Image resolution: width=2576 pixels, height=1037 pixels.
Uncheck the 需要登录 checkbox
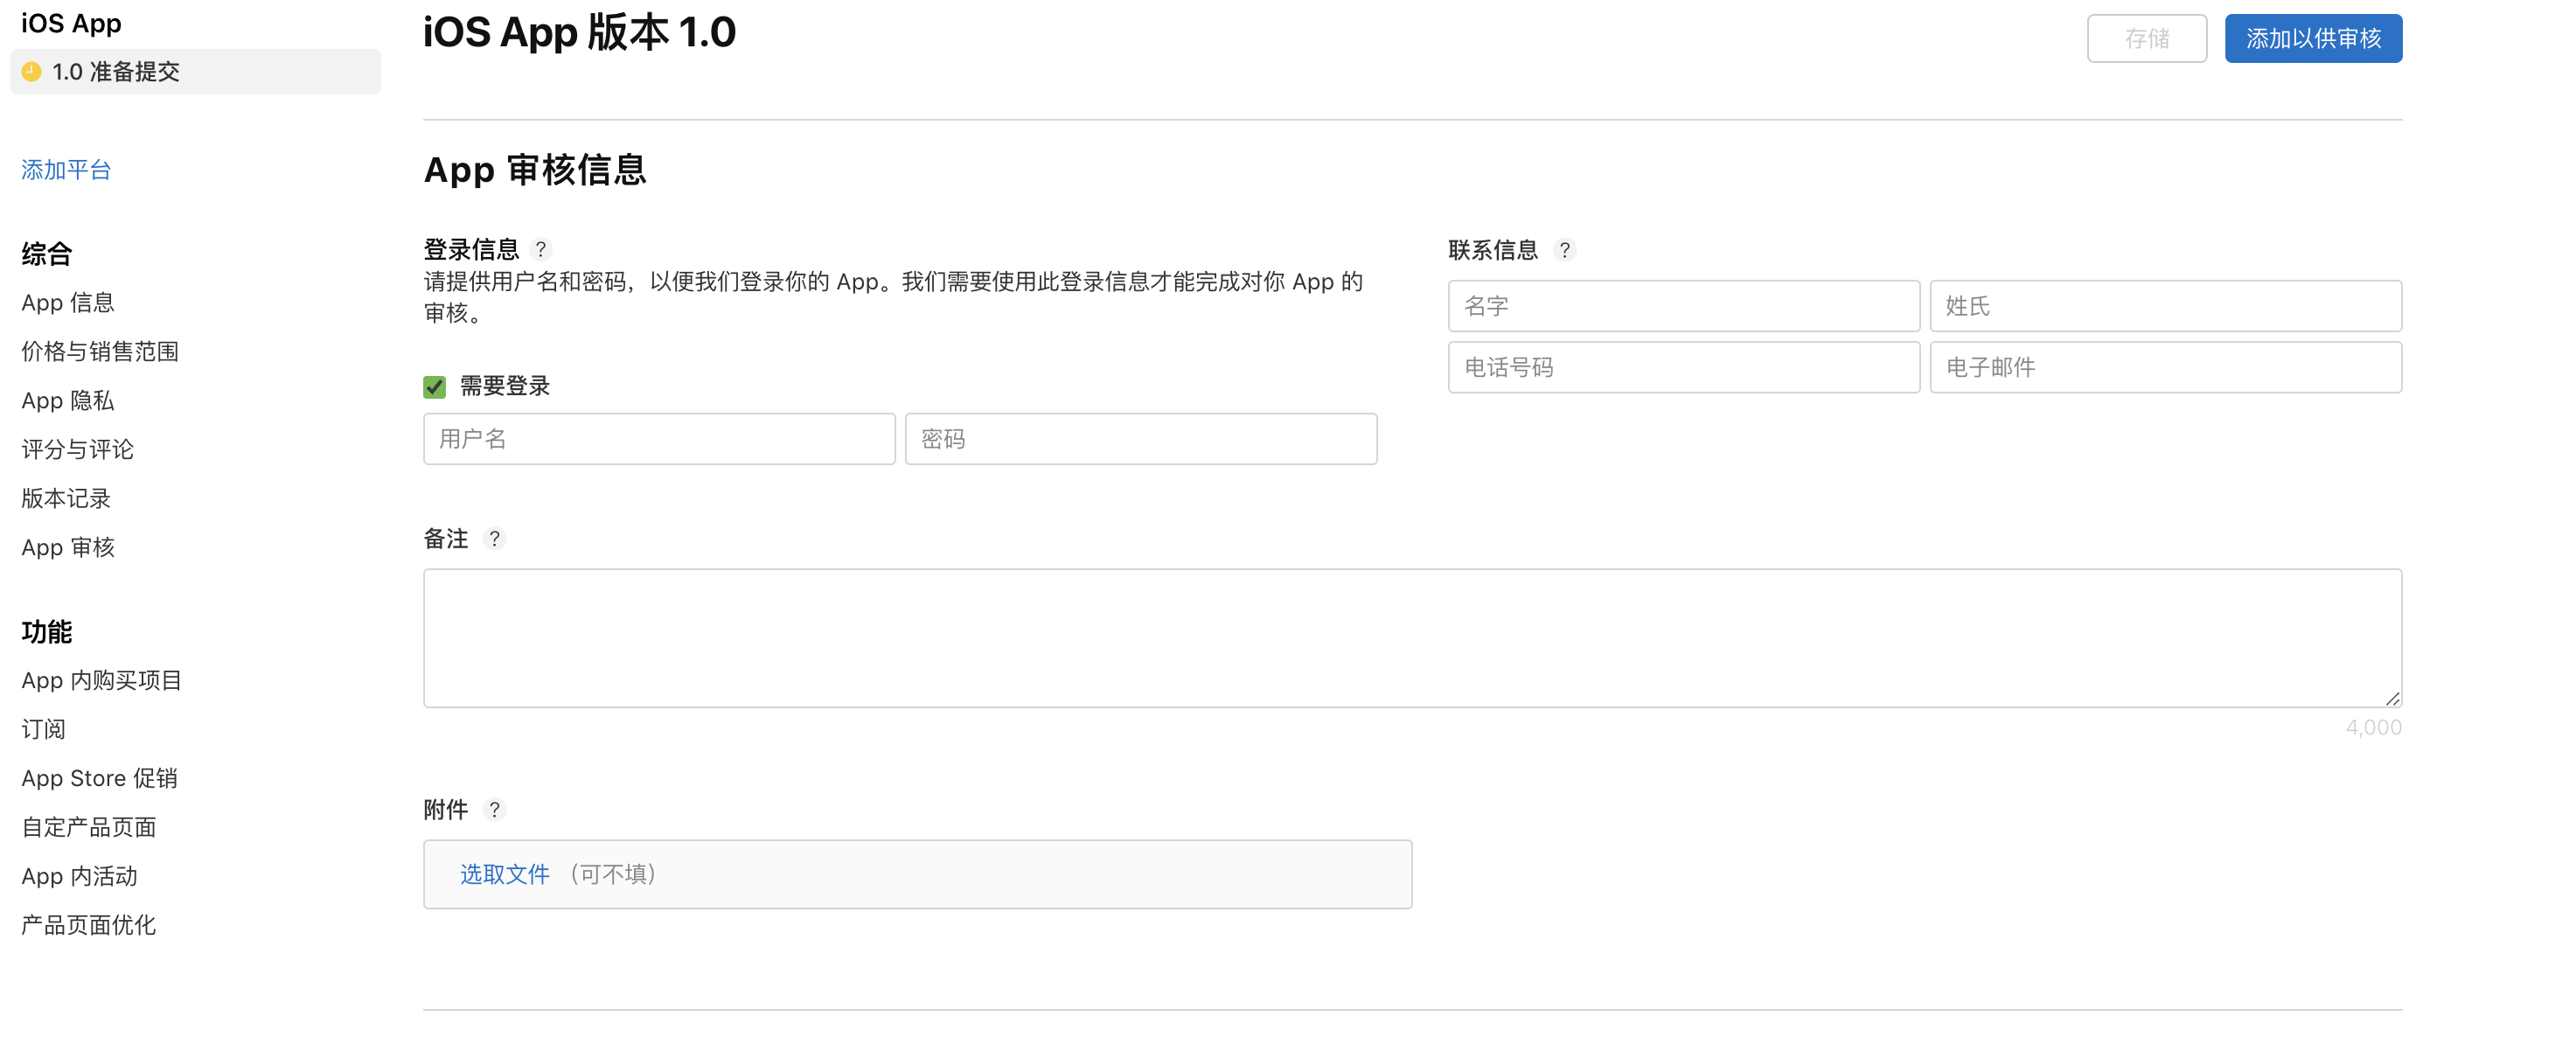(434, 387)
